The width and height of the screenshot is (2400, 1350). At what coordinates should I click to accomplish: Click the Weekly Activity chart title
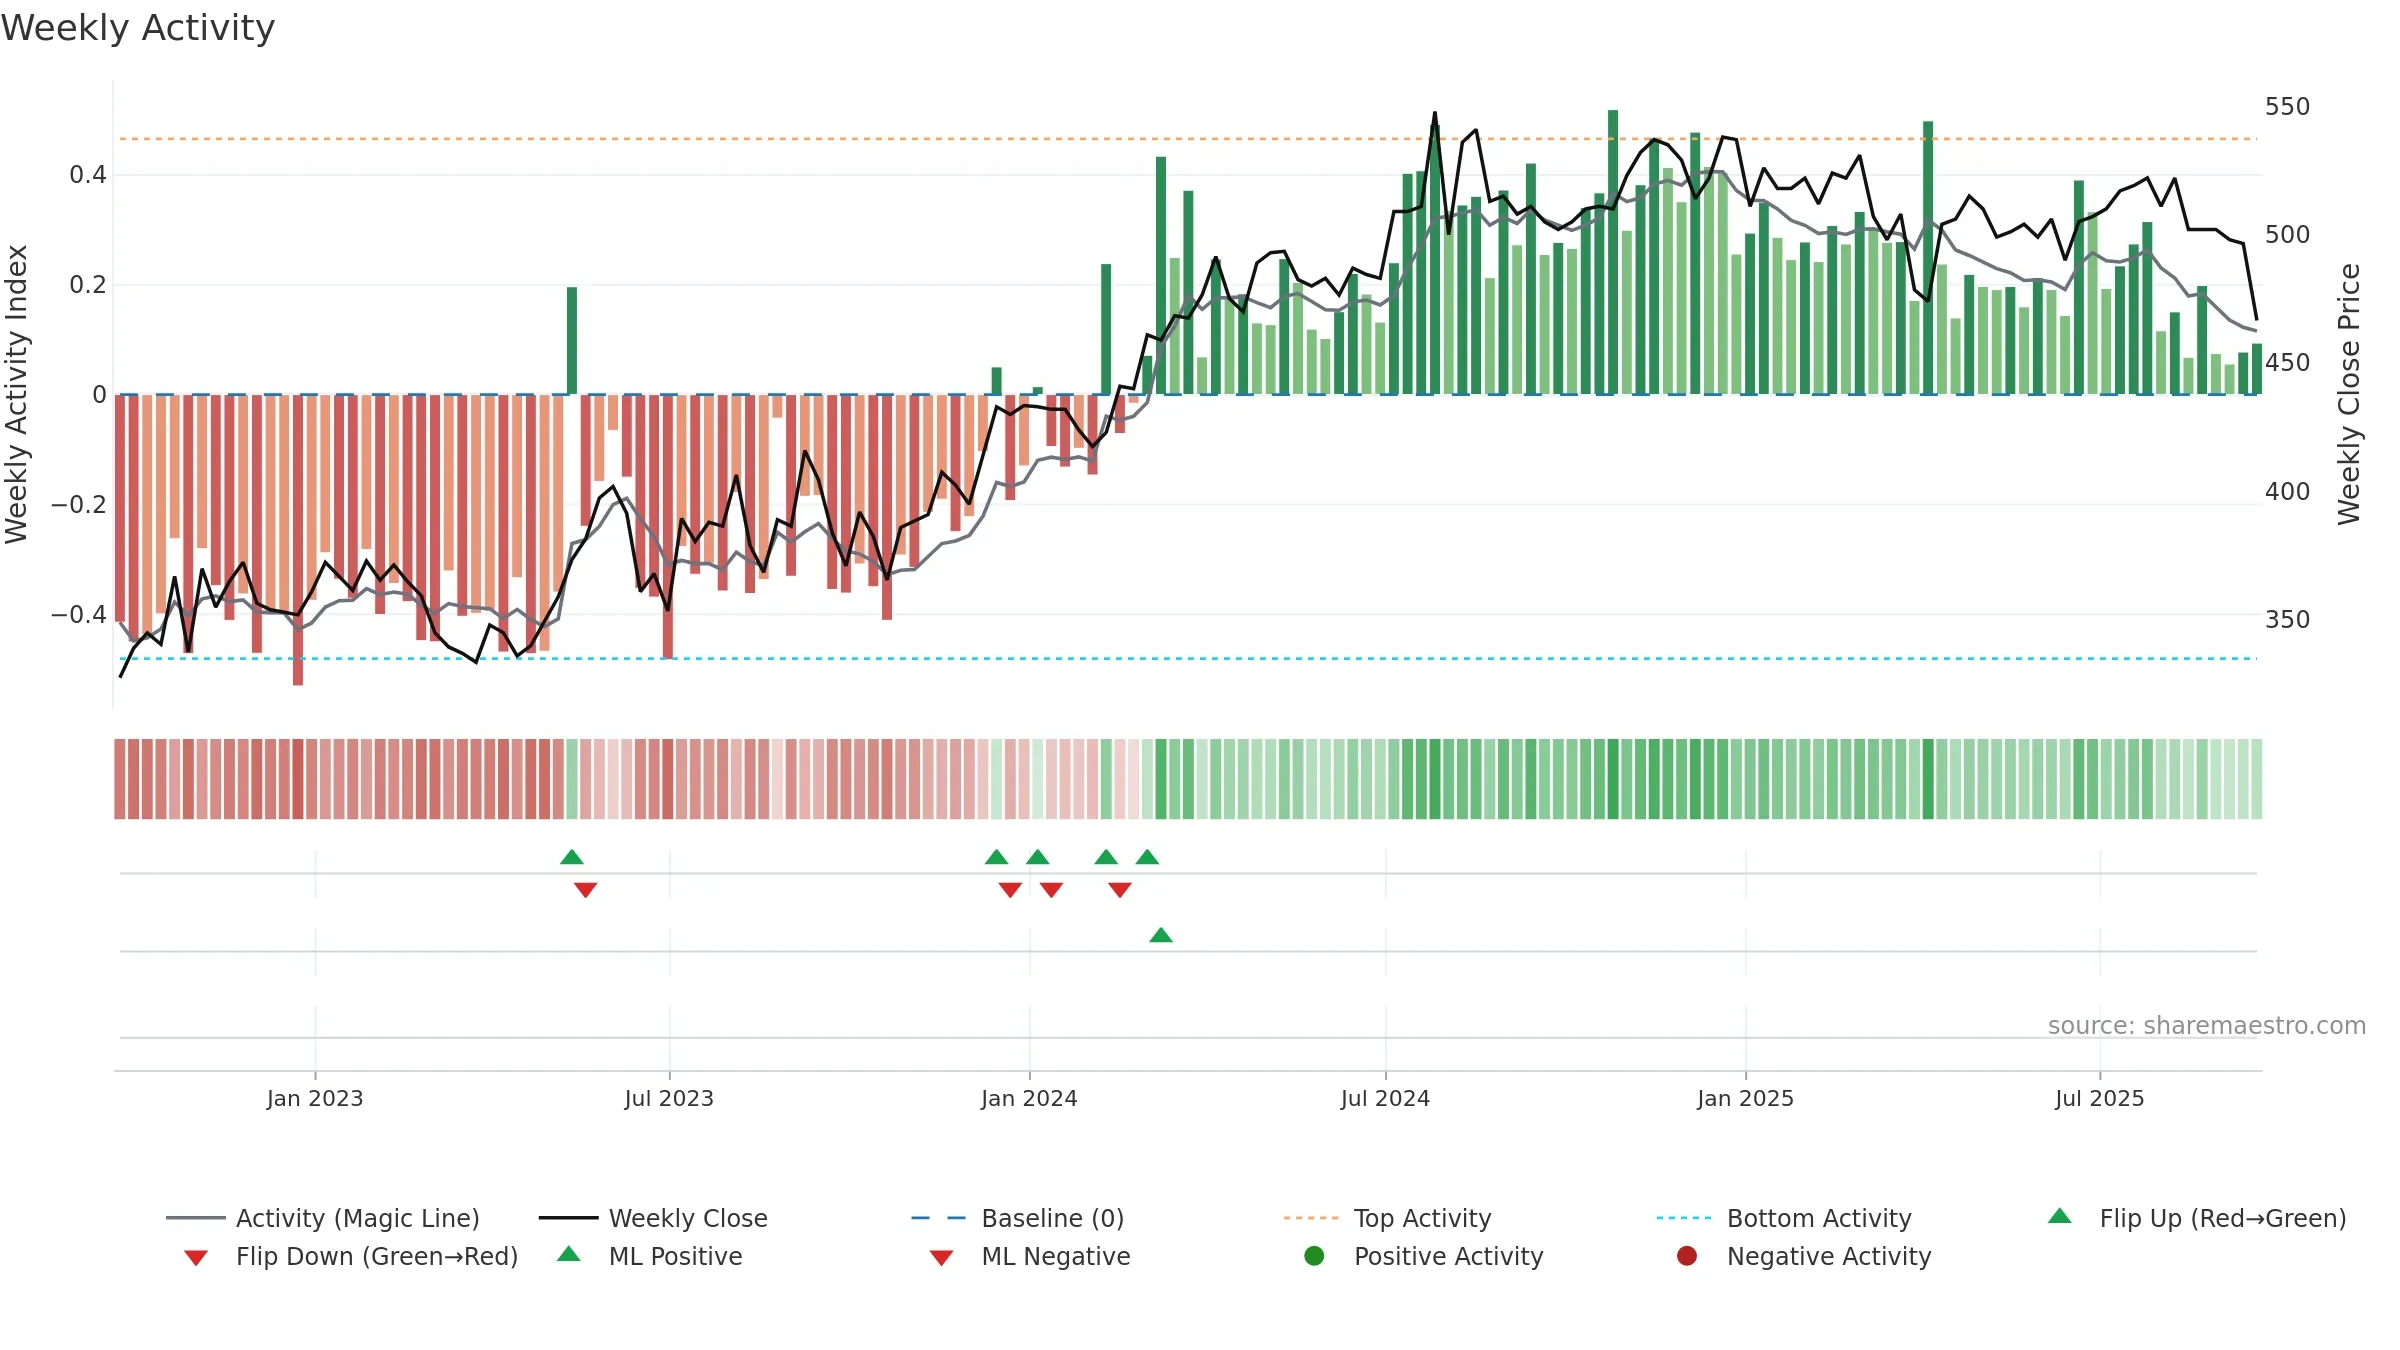click(x=138, y=28)
